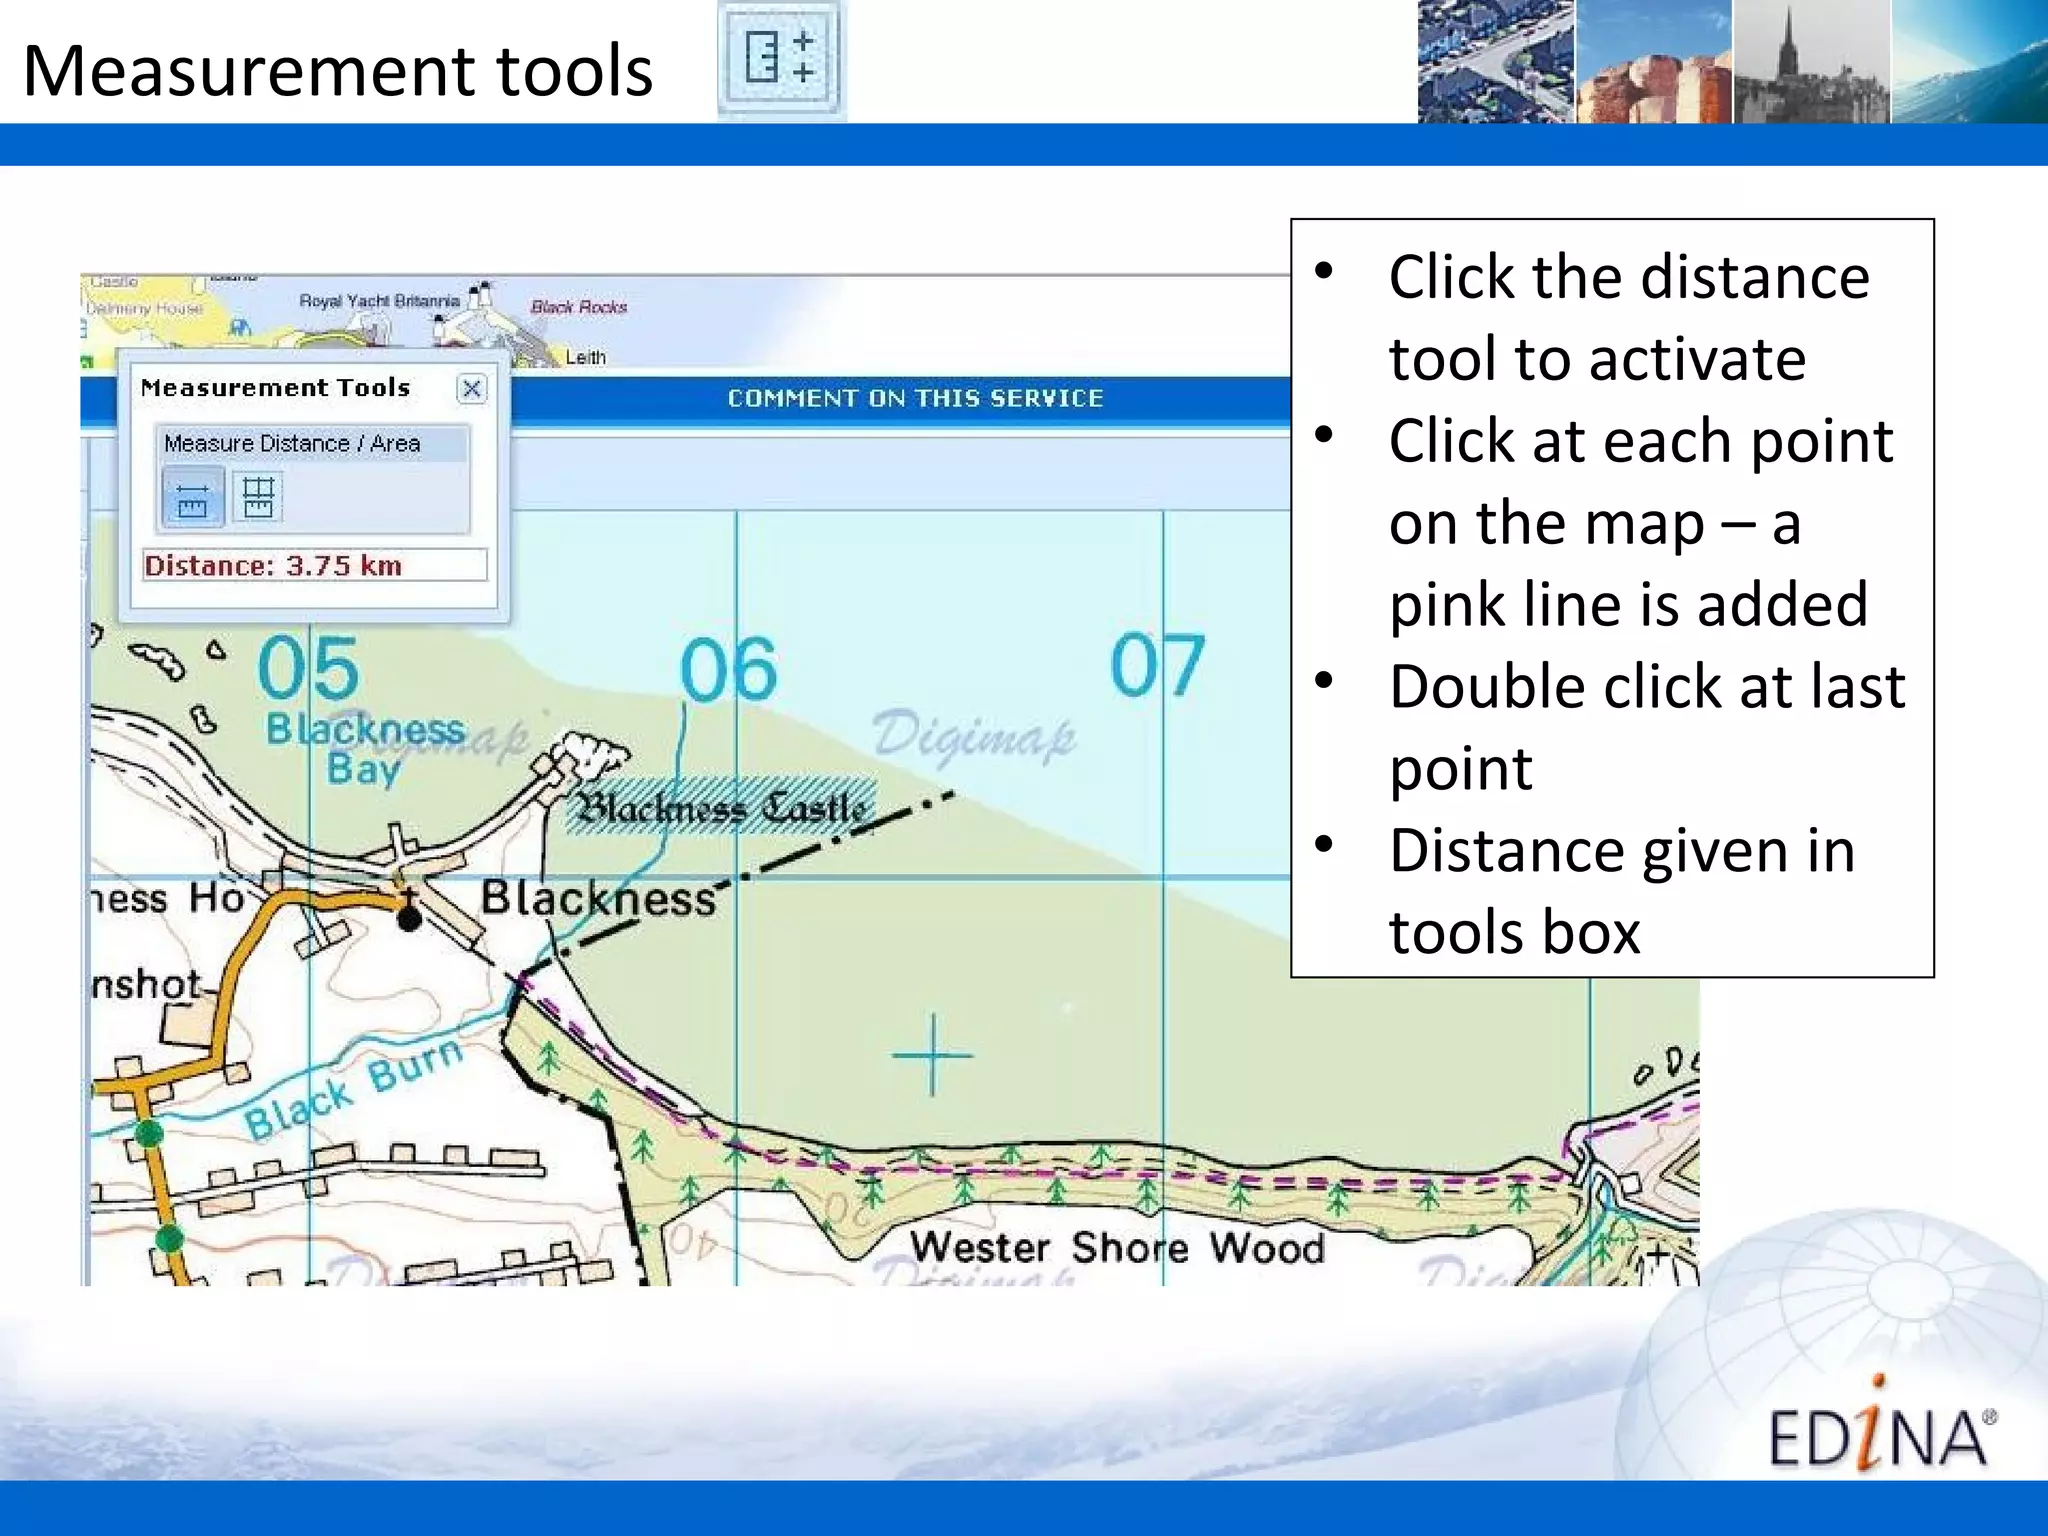
Task: Click the Measurement Tools panel title
Action: click(x=276, y=388)
